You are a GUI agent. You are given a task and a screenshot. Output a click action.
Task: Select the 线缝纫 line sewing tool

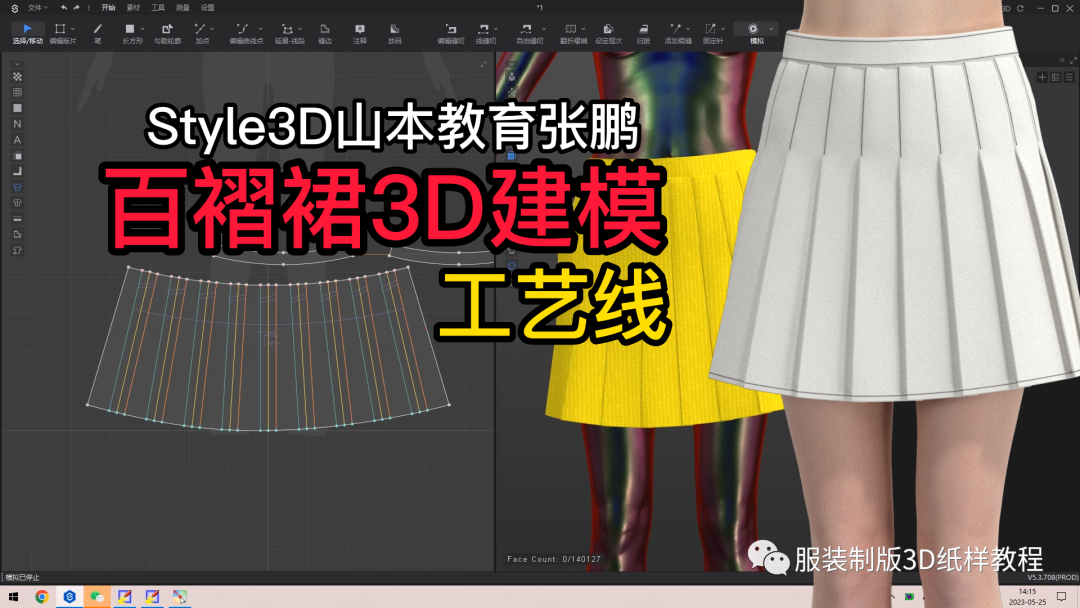(484, 33)
